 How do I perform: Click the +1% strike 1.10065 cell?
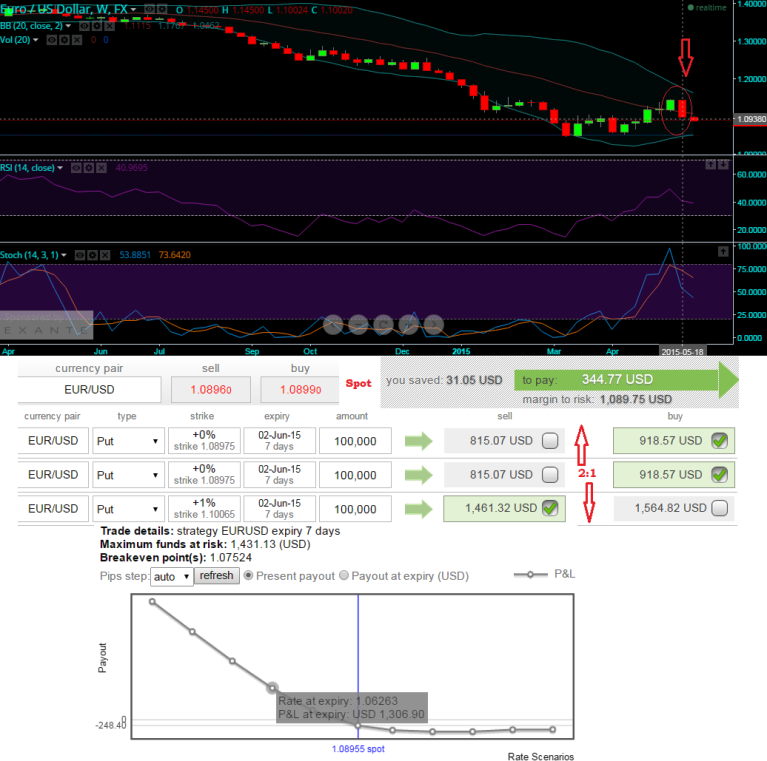coord(204,509)
